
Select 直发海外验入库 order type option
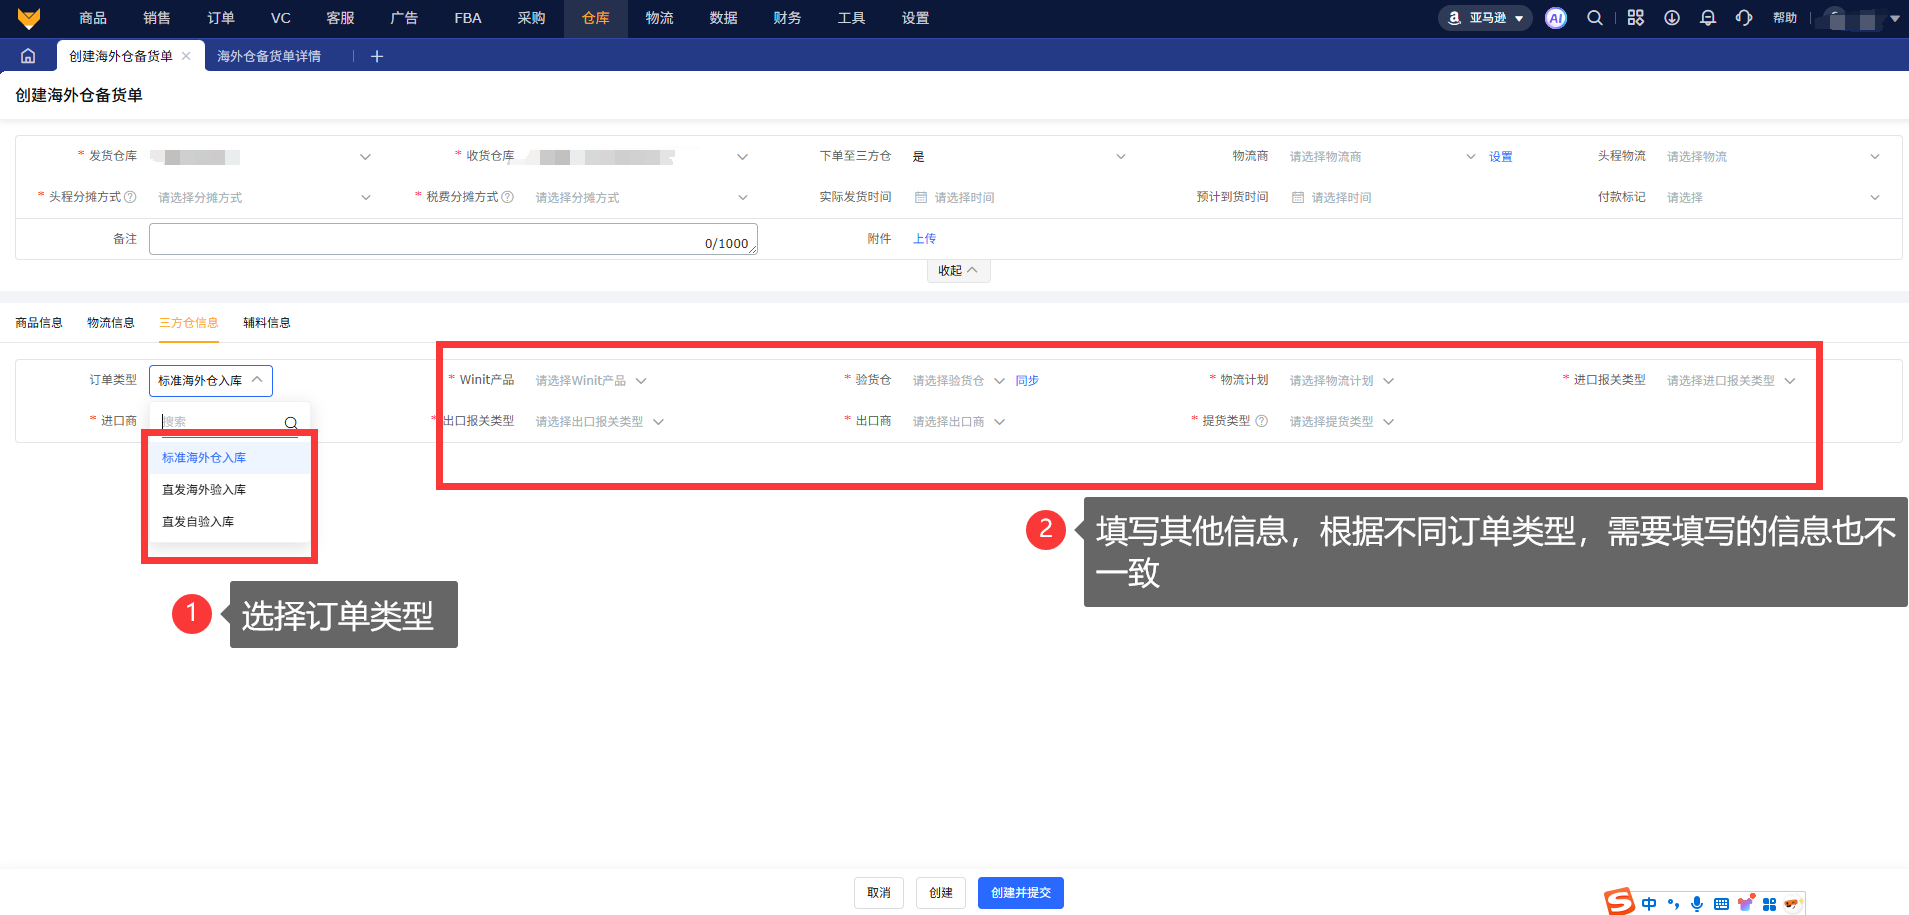[229, 490]
